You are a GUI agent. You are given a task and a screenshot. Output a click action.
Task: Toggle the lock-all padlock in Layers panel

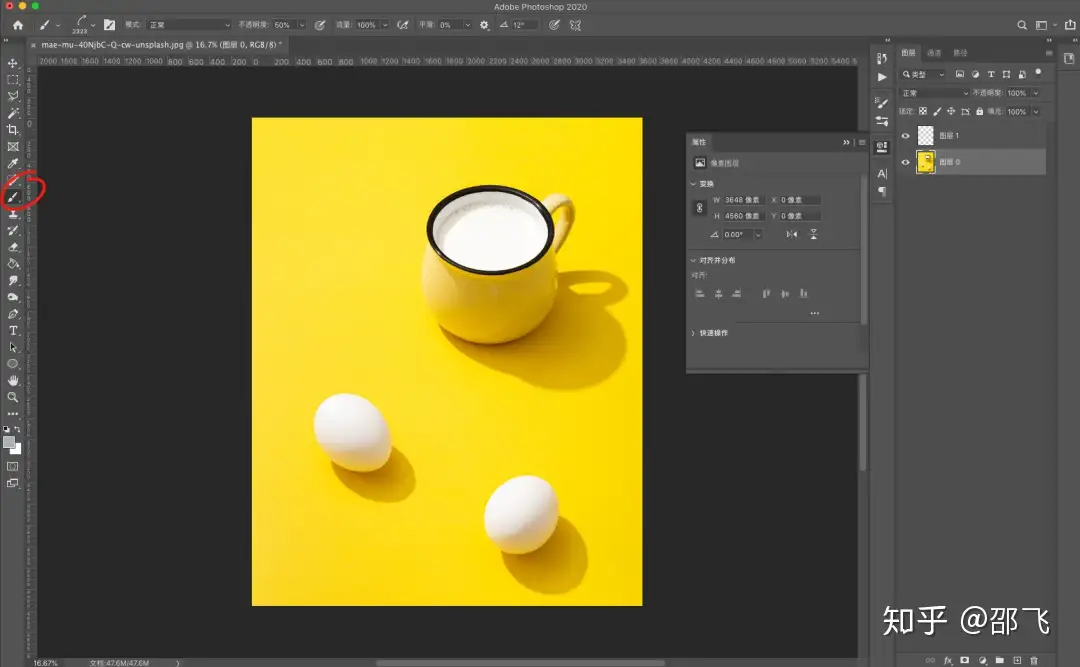point(979,112)
